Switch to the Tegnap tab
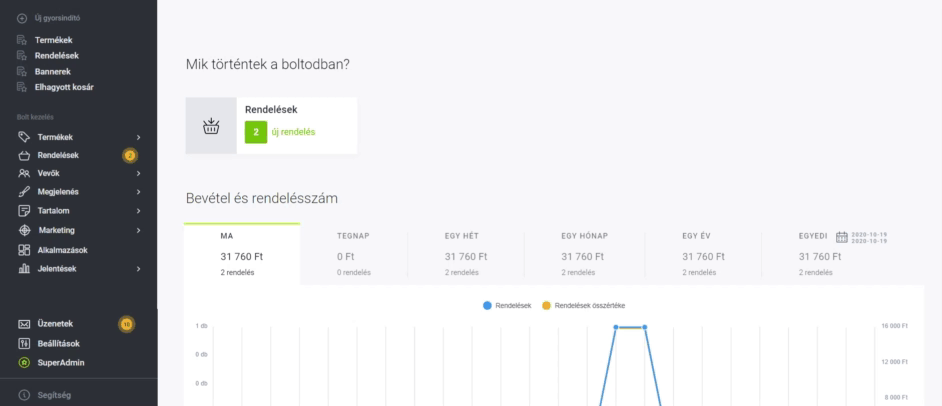942x406 pixels. coord(353,254)
